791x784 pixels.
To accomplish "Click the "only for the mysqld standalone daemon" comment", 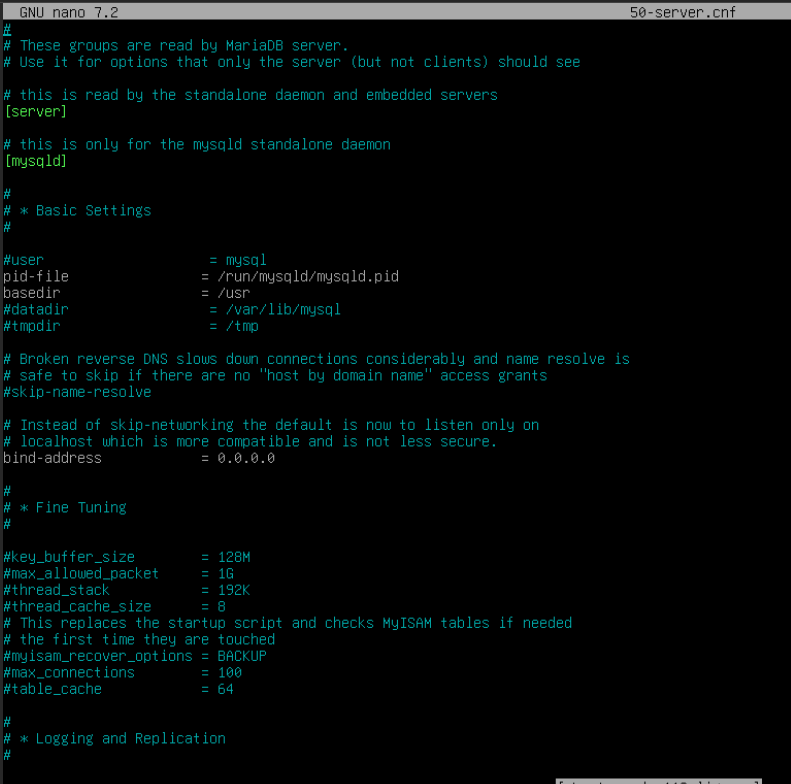I will click(197, 144).
